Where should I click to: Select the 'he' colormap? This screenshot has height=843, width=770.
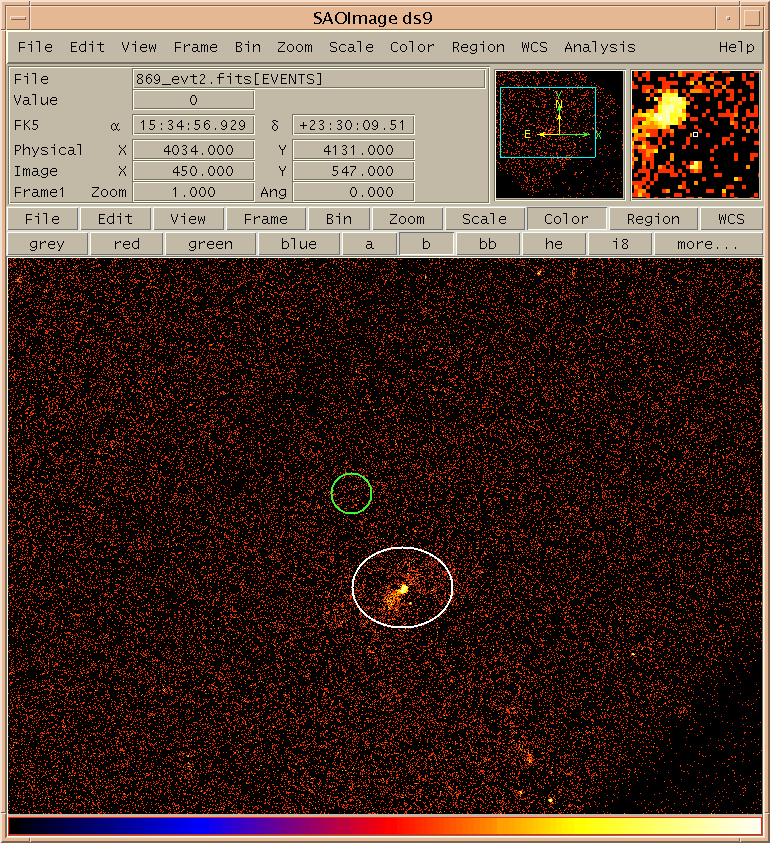pyautogui.click(x=554, y=244)
